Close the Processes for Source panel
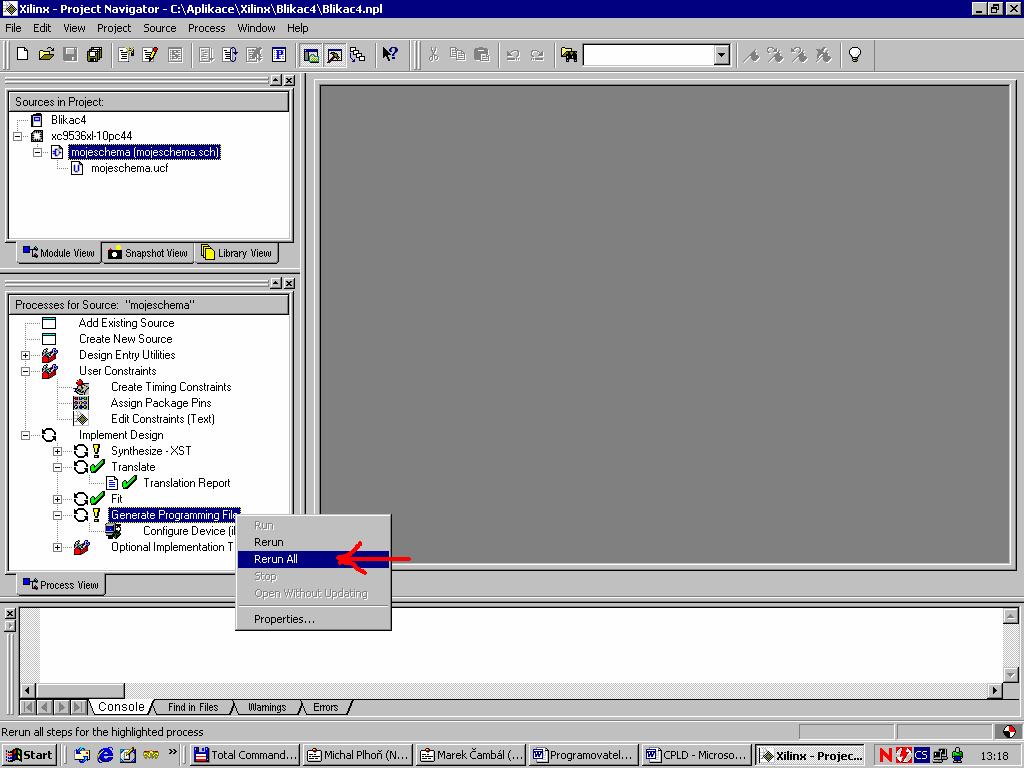 click(x=289, y=283)
